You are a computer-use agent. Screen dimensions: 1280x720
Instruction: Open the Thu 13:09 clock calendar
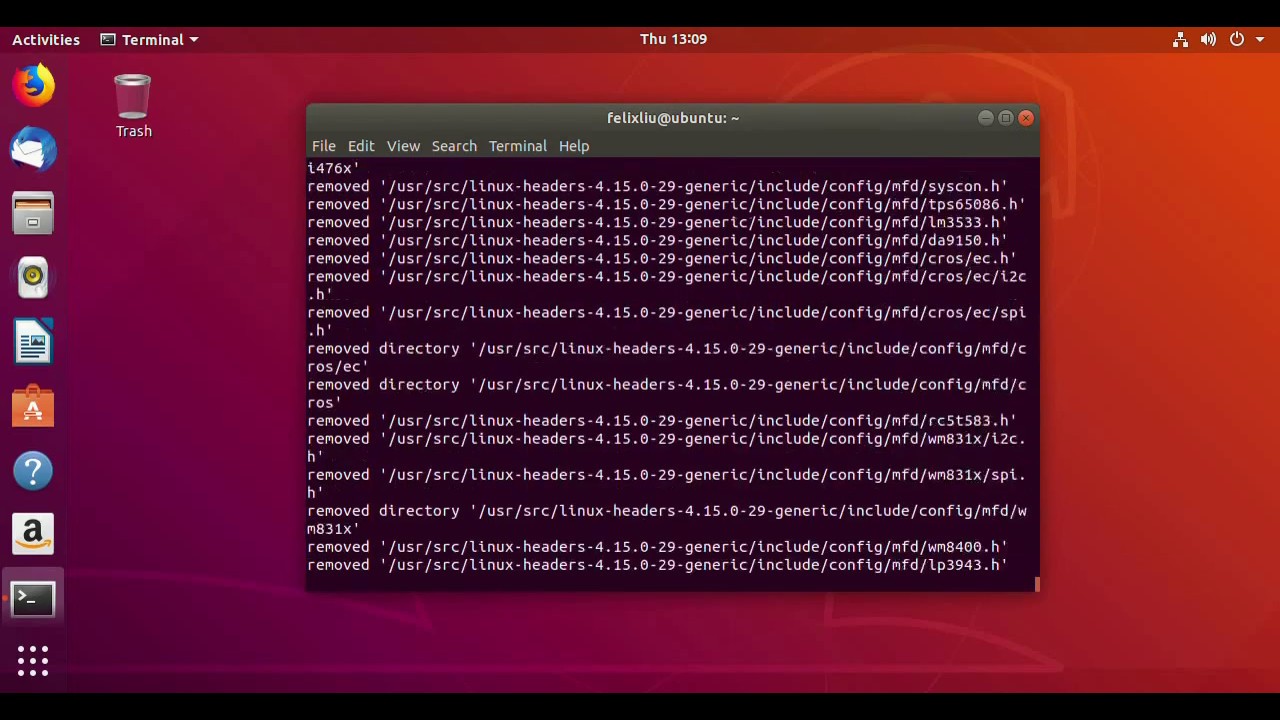click(673, 39)
